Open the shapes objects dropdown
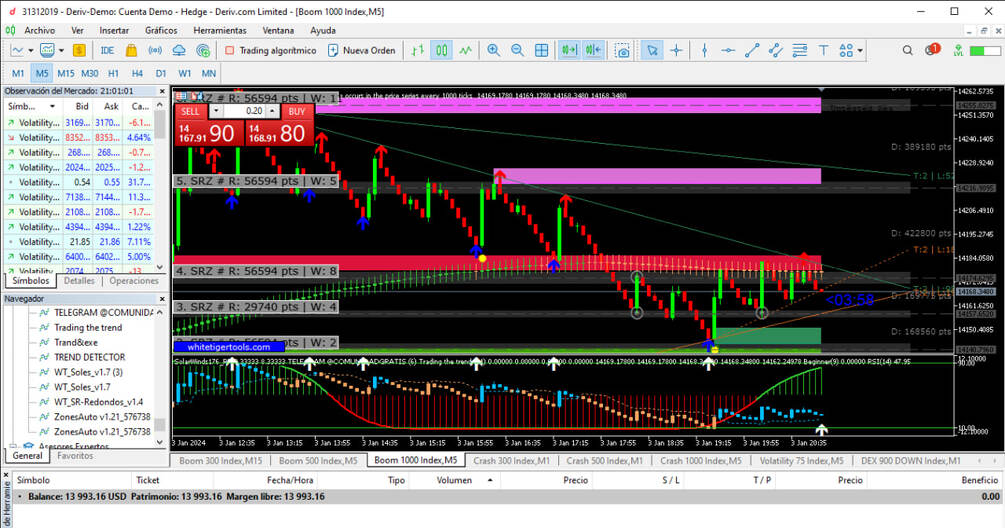This screenshot has width=1005, height=528. pyautogui.click(x=860, y=50)
